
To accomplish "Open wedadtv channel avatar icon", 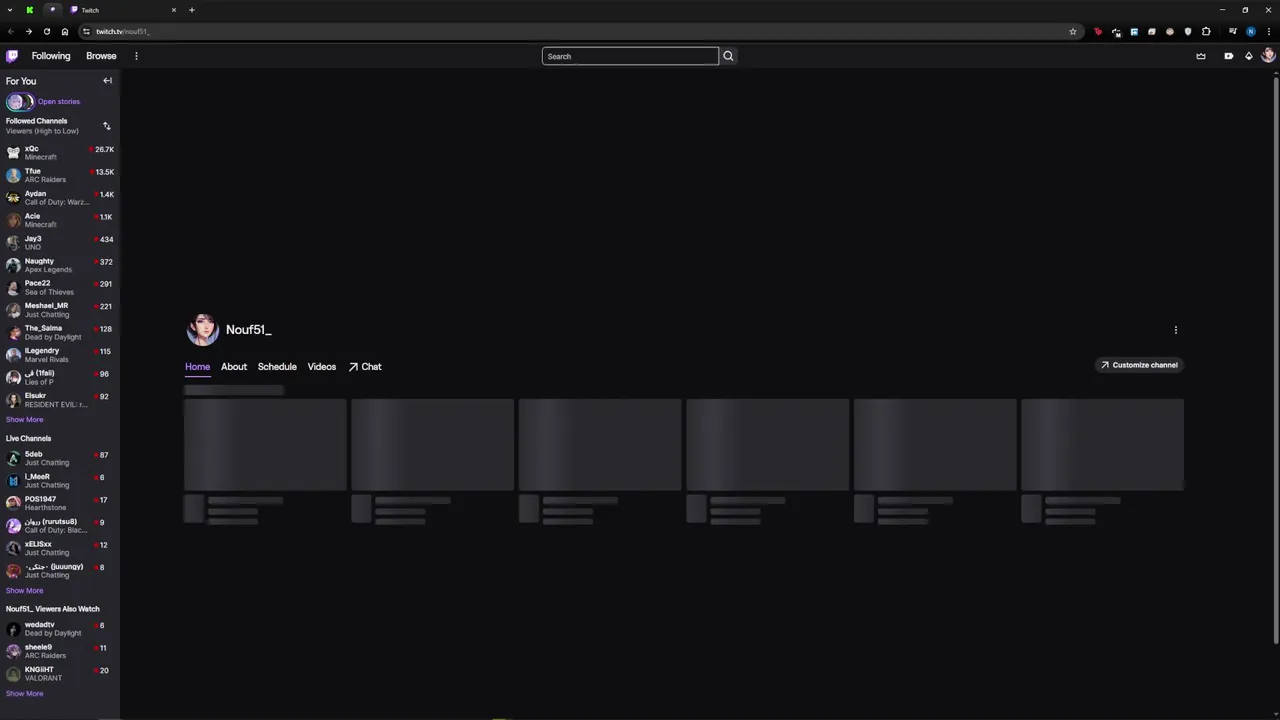I will [x=13, y=629].
